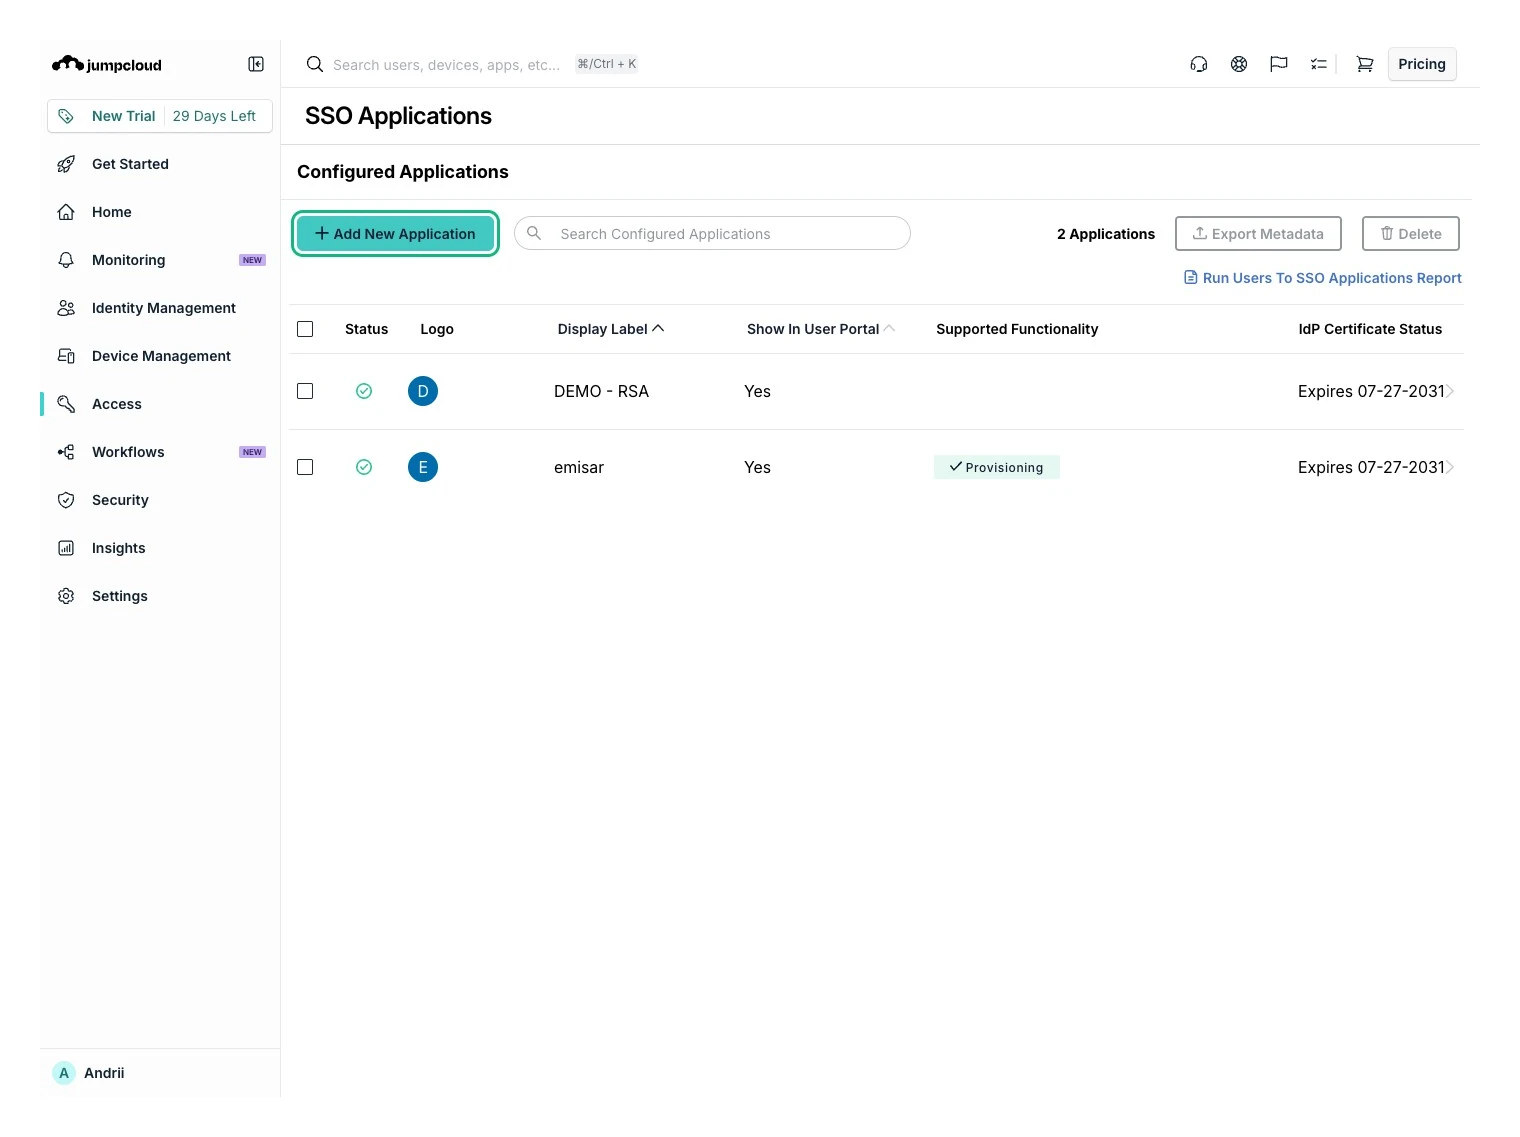Click Status column header

366,329
